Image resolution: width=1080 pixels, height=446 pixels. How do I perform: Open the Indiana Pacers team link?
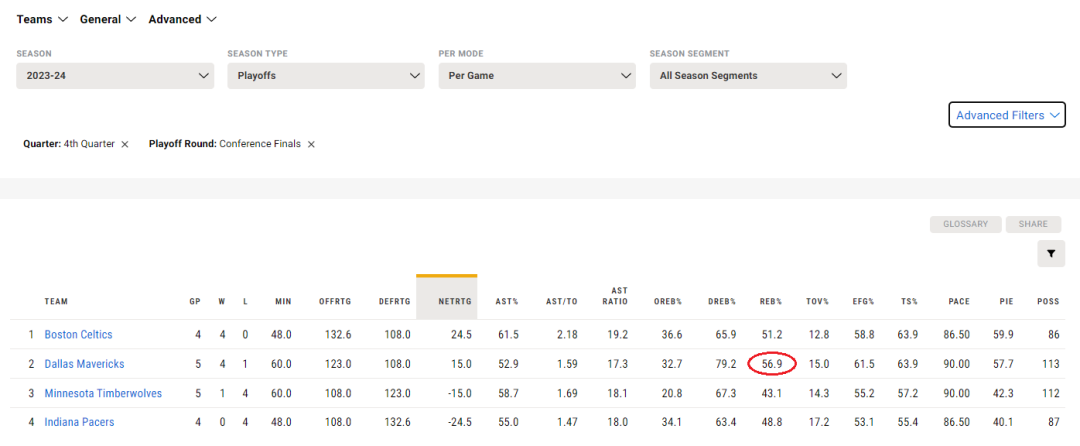tap(79, 423)
